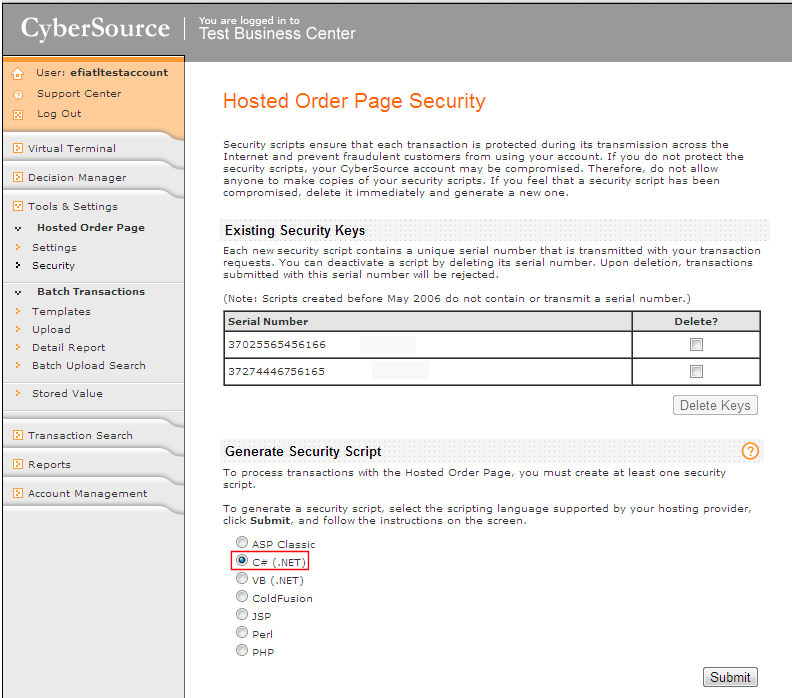Screen dimensions: 792x698
Task: Click serial number 37274446756165
Action: [276, 372]
